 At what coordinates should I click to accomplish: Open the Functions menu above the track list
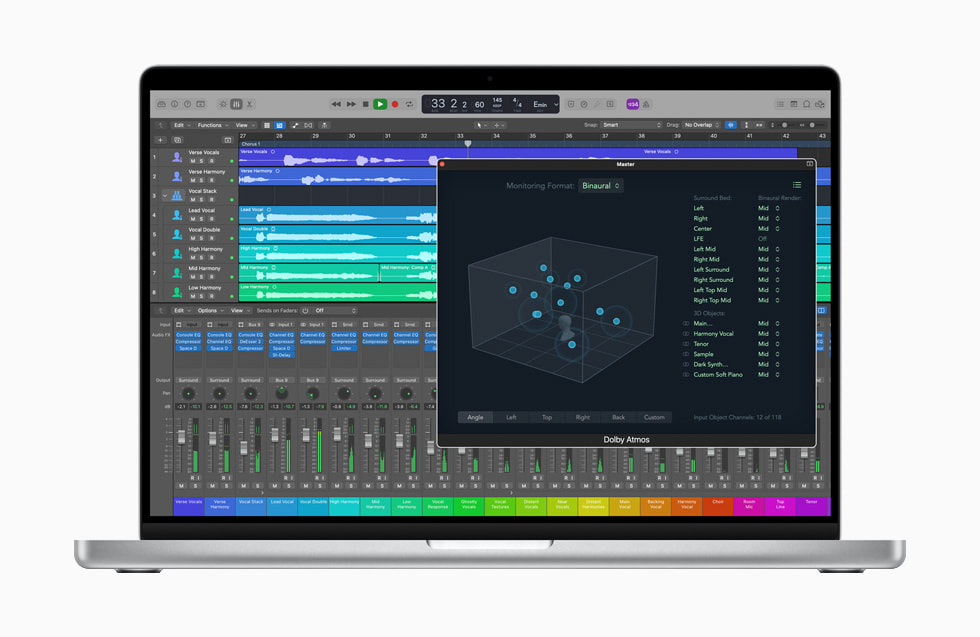[211, 125]
